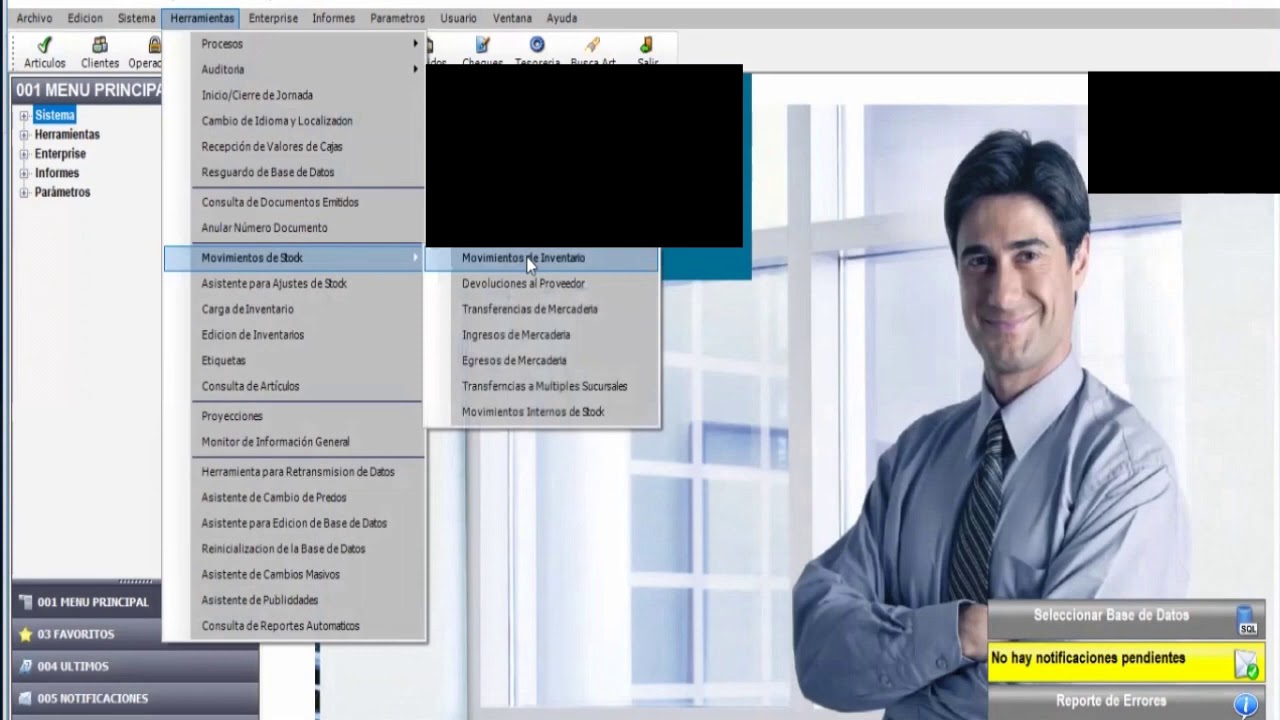Choose Resguardo de Base de Datos
The height and width of the screenshot is (720, 1280).
coord(295,173)
